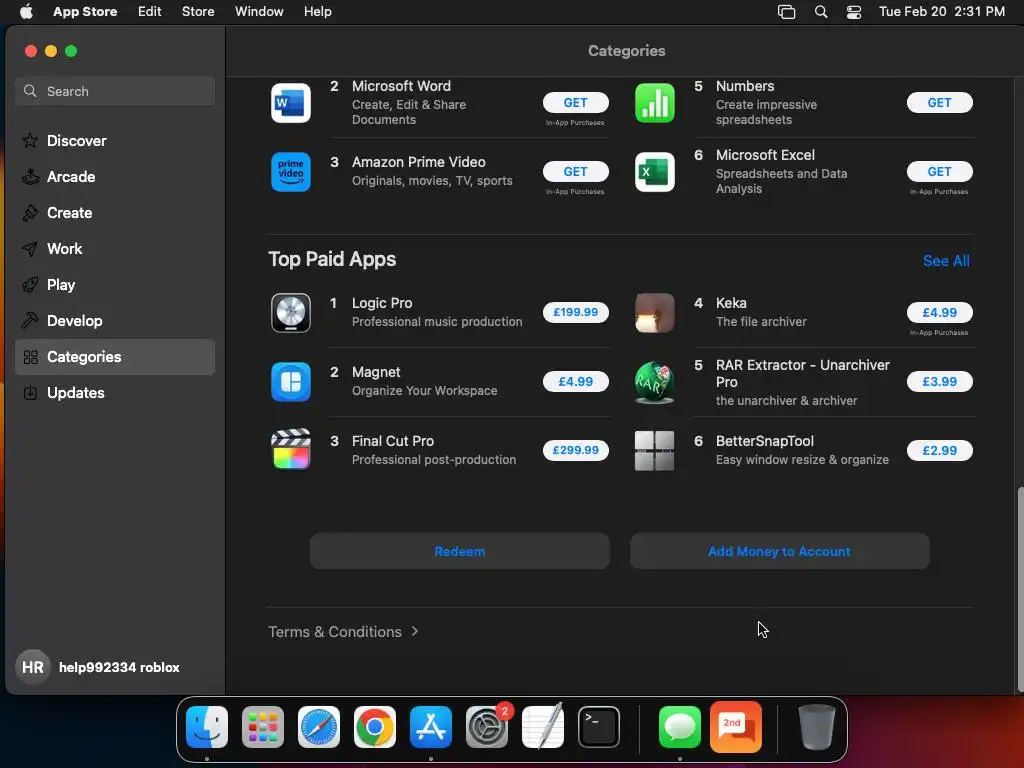The height and width of the screenshot is (768, 1024).
Task: Open the Edit menu
Action: tap(150, 12)
